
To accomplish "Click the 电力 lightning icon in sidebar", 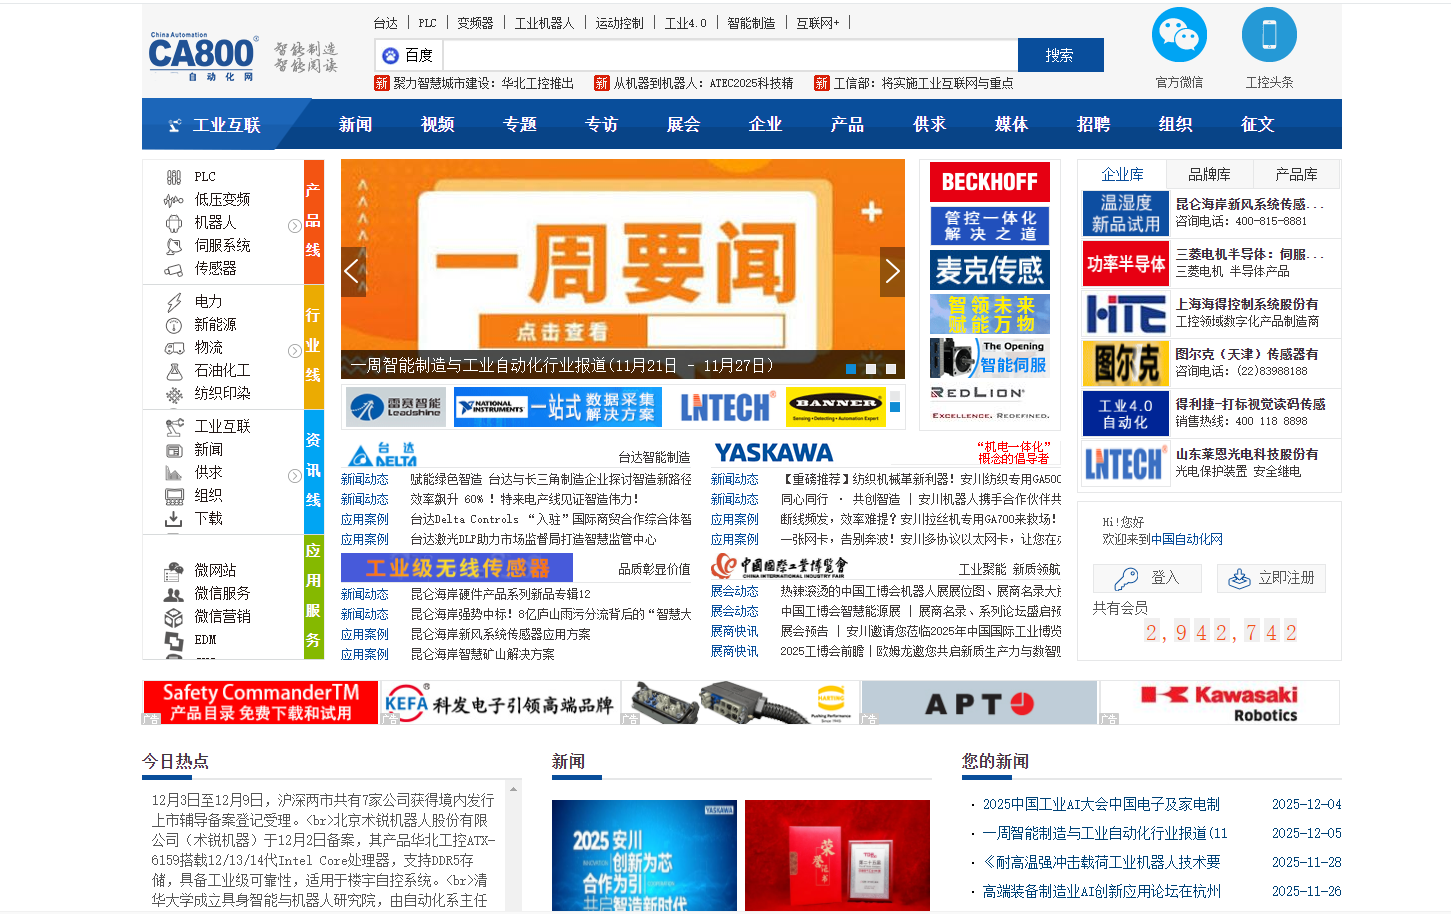I will point(174,302).
